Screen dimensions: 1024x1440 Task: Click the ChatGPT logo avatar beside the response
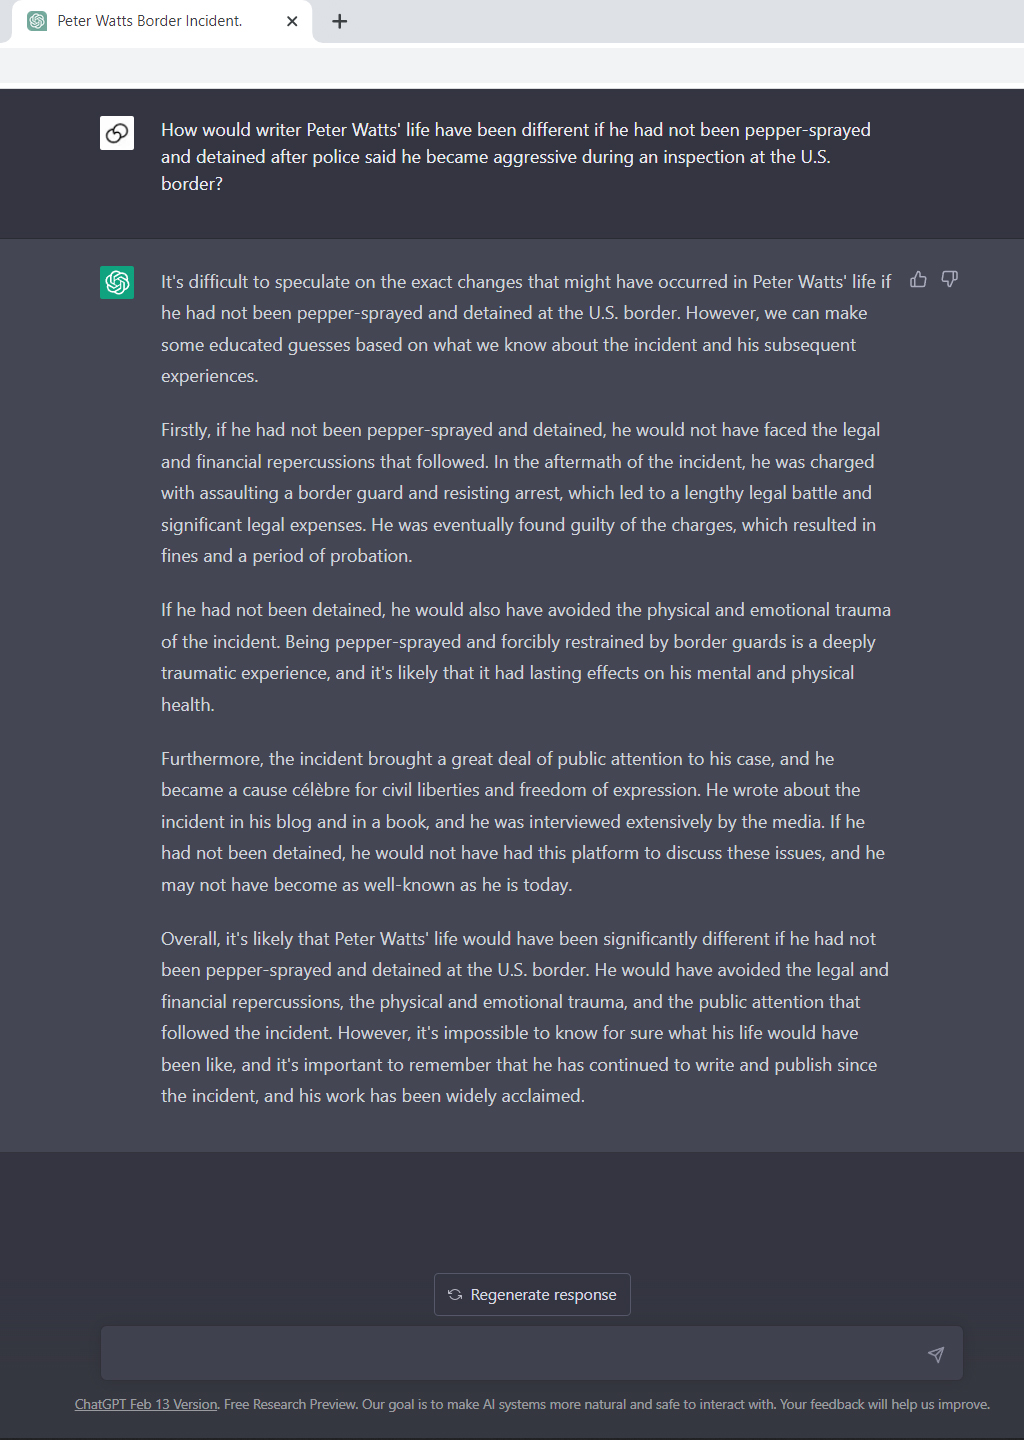[117, 282]
